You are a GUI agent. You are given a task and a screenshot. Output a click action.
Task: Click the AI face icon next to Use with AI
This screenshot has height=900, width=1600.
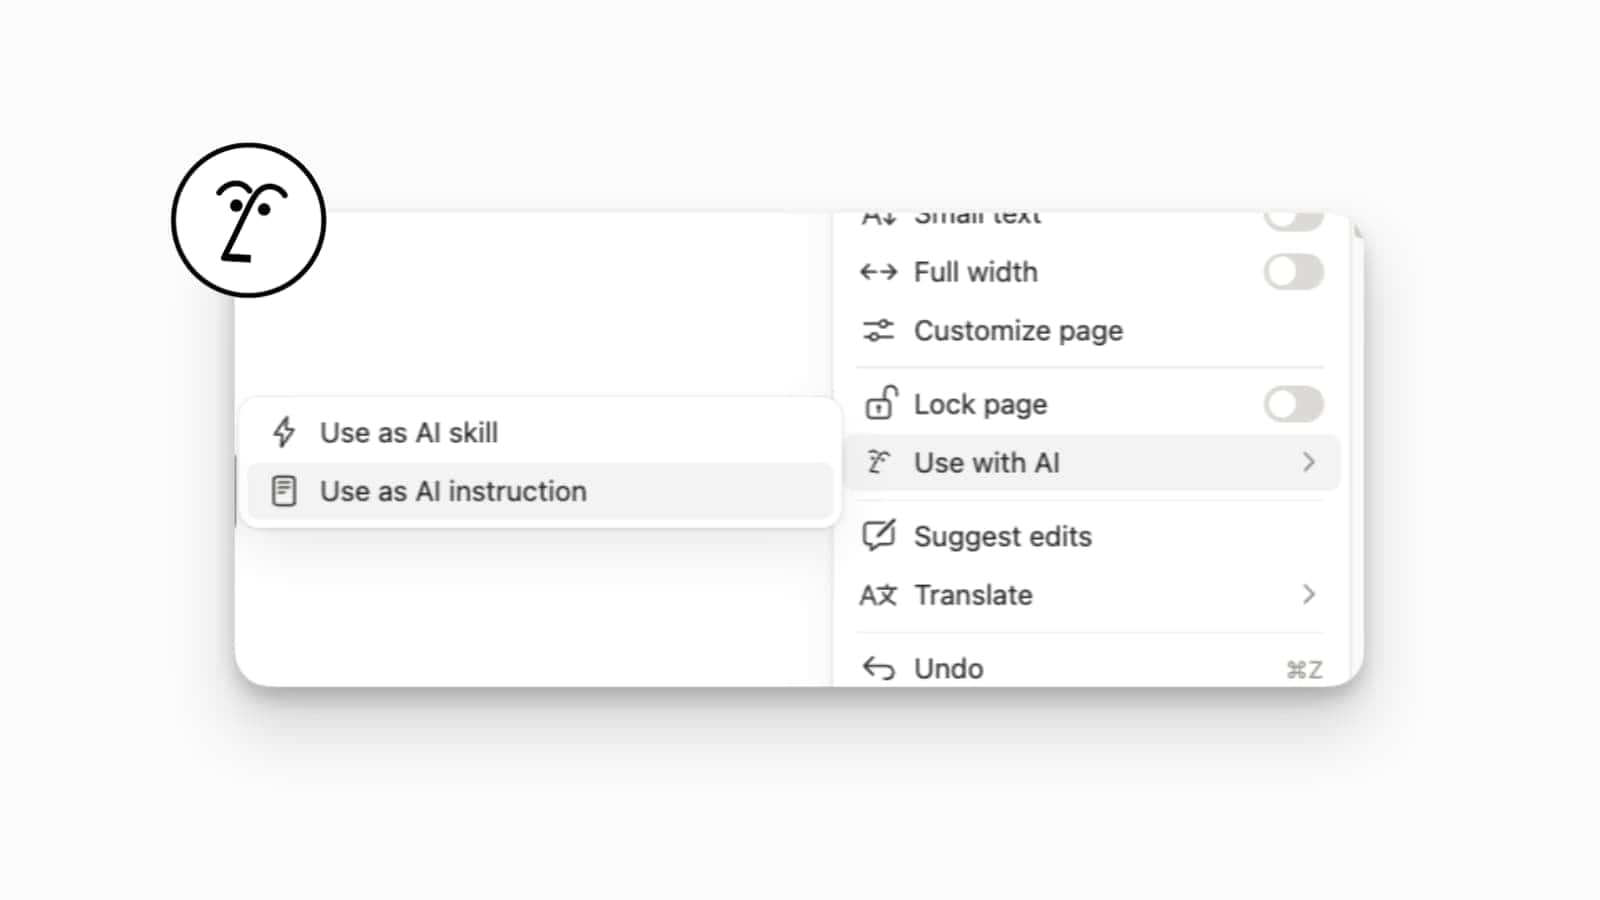878,462
